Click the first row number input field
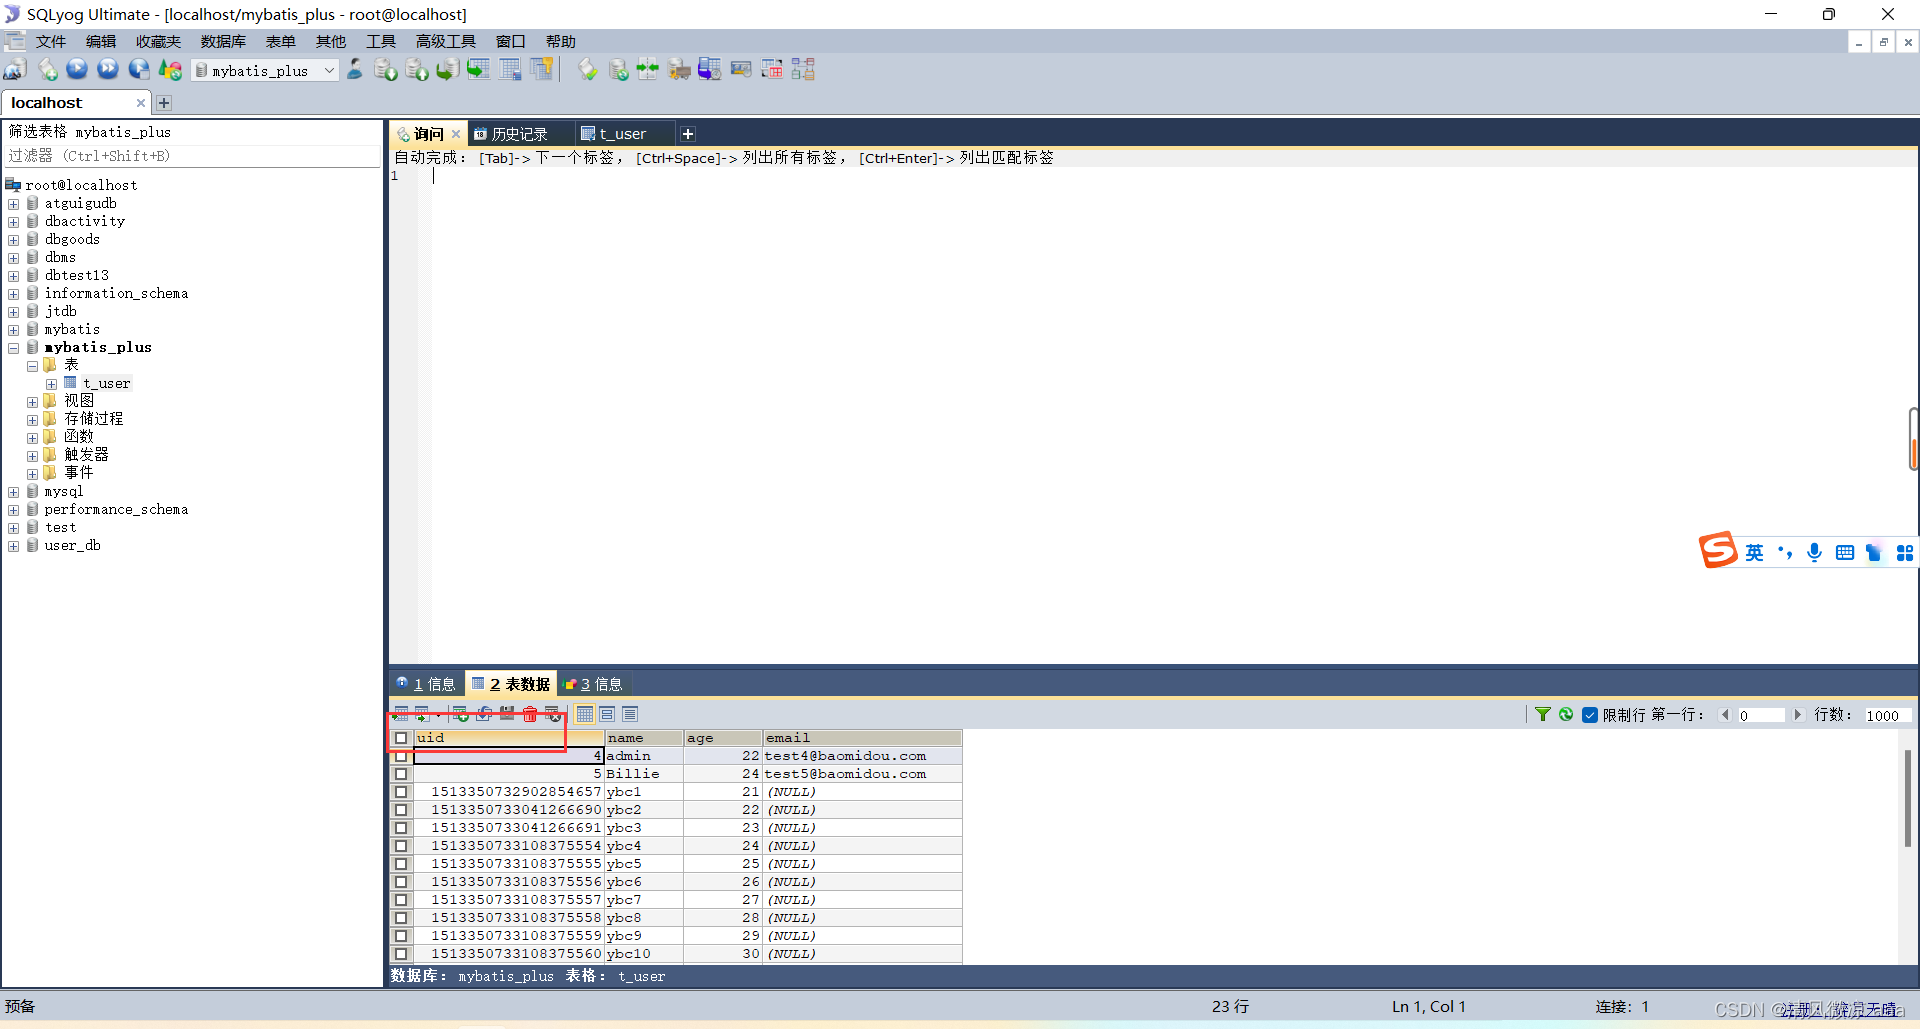1920x1029 pixels. (x=1761, y=715)
